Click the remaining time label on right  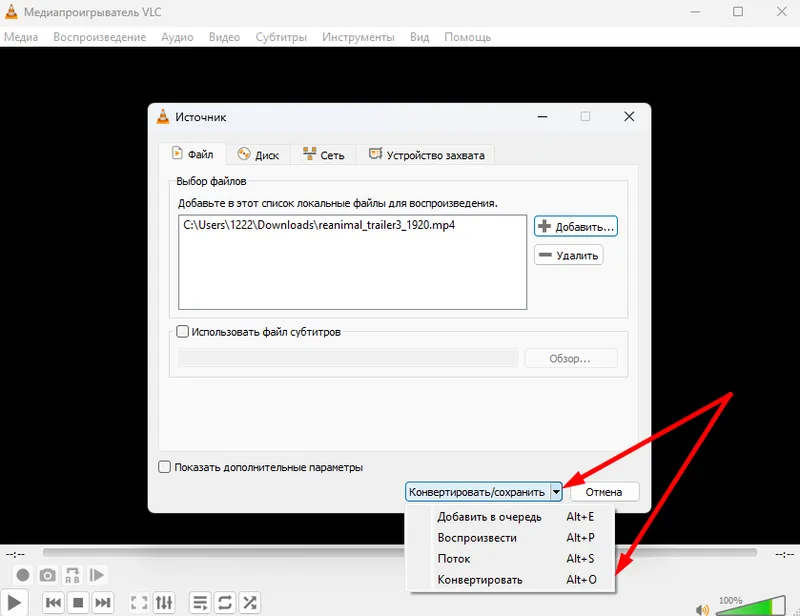784,554
